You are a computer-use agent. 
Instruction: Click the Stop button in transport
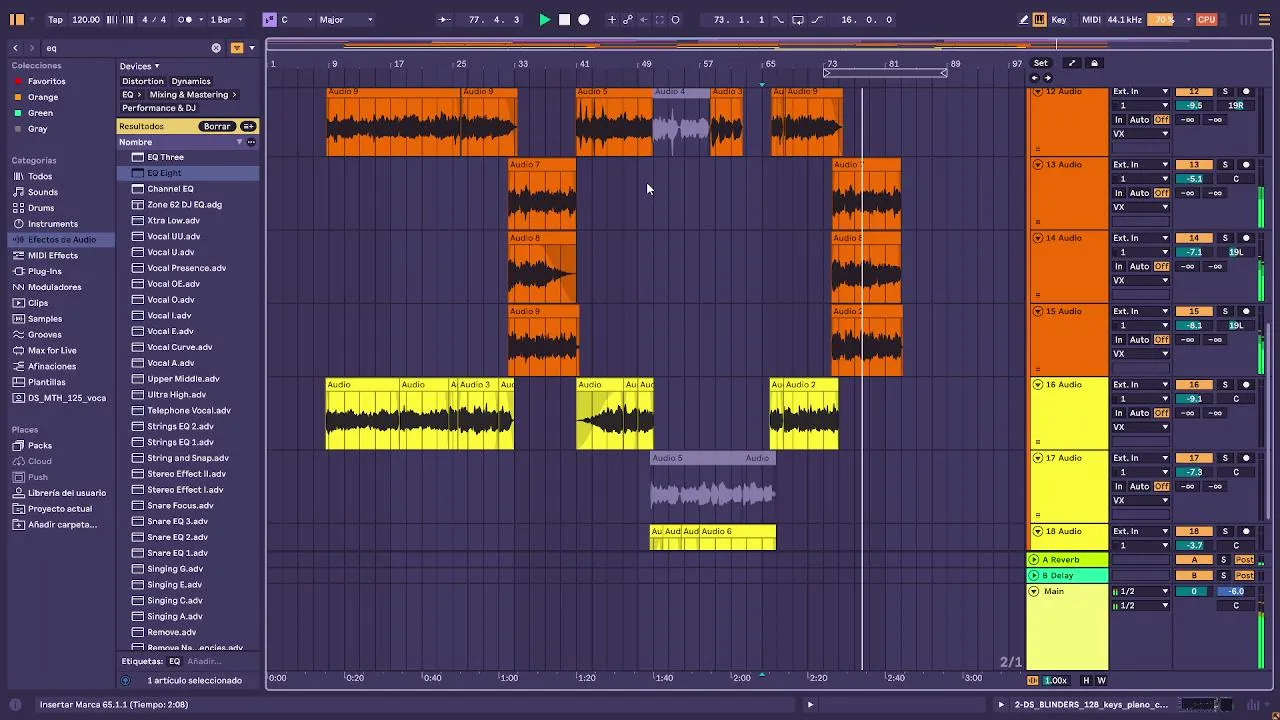[564, 19]
